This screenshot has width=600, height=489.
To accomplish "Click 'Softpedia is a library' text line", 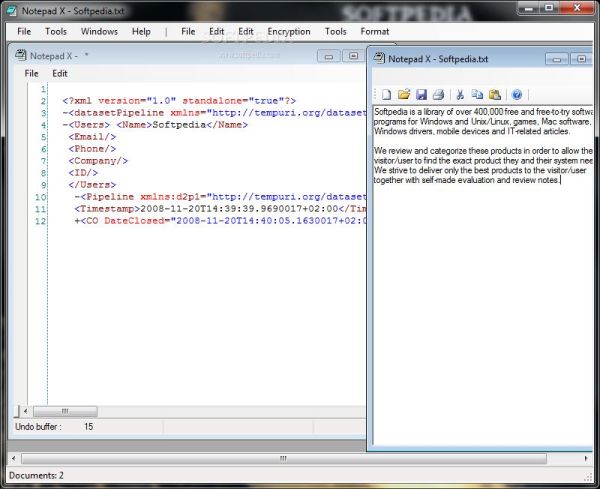I will pos(483,112).
